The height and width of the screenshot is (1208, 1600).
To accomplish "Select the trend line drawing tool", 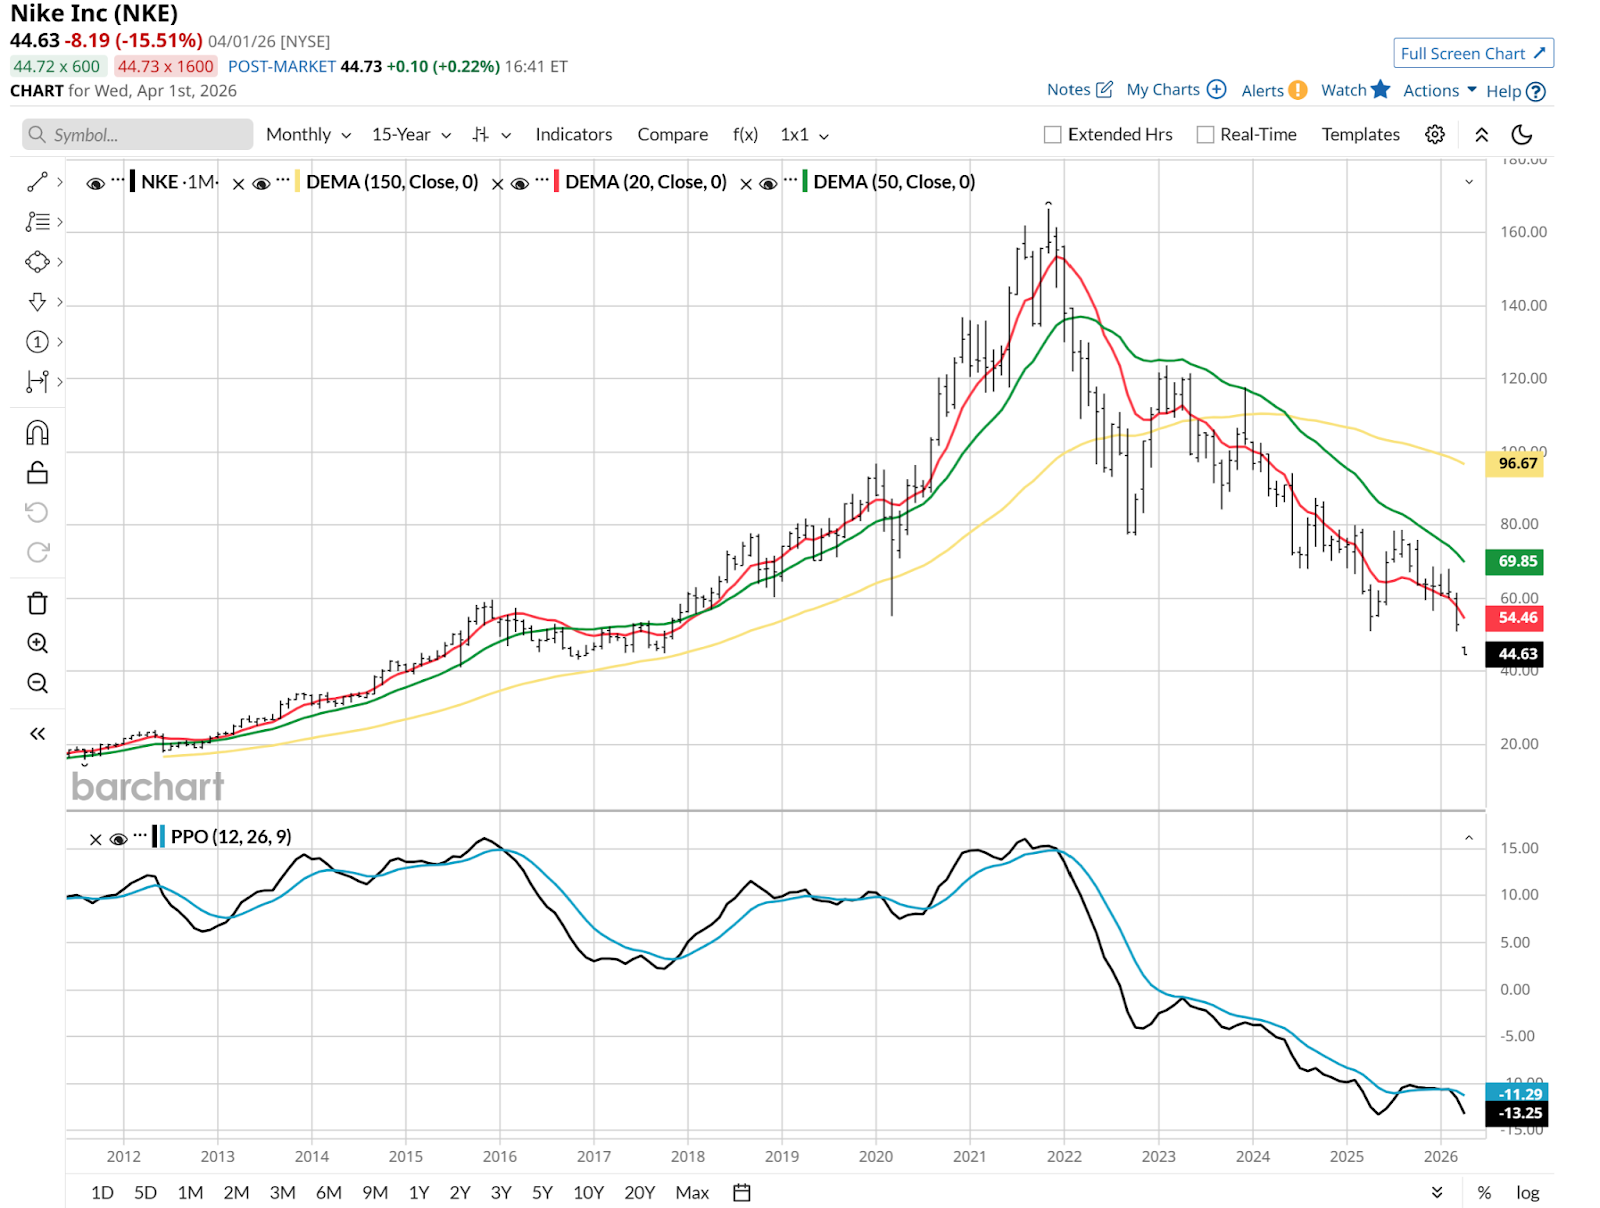I will click(37, 182).
